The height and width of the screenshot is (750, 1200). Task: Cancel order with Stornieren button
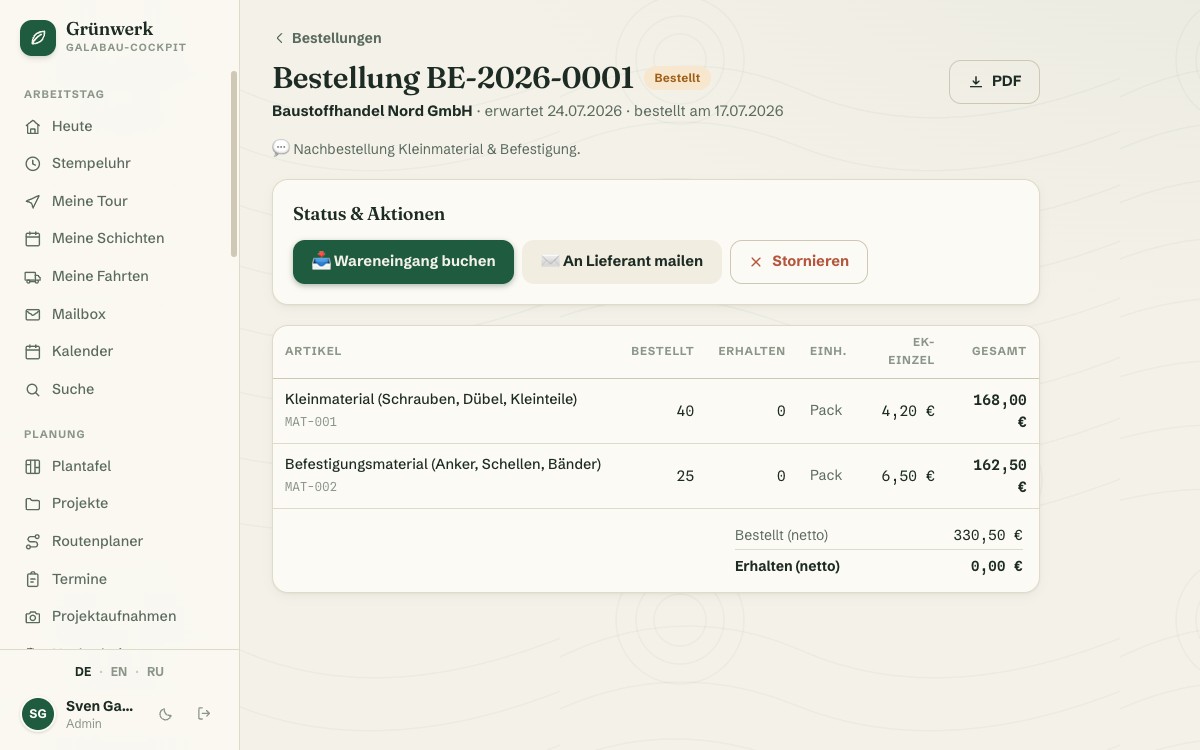pos(799,262)
